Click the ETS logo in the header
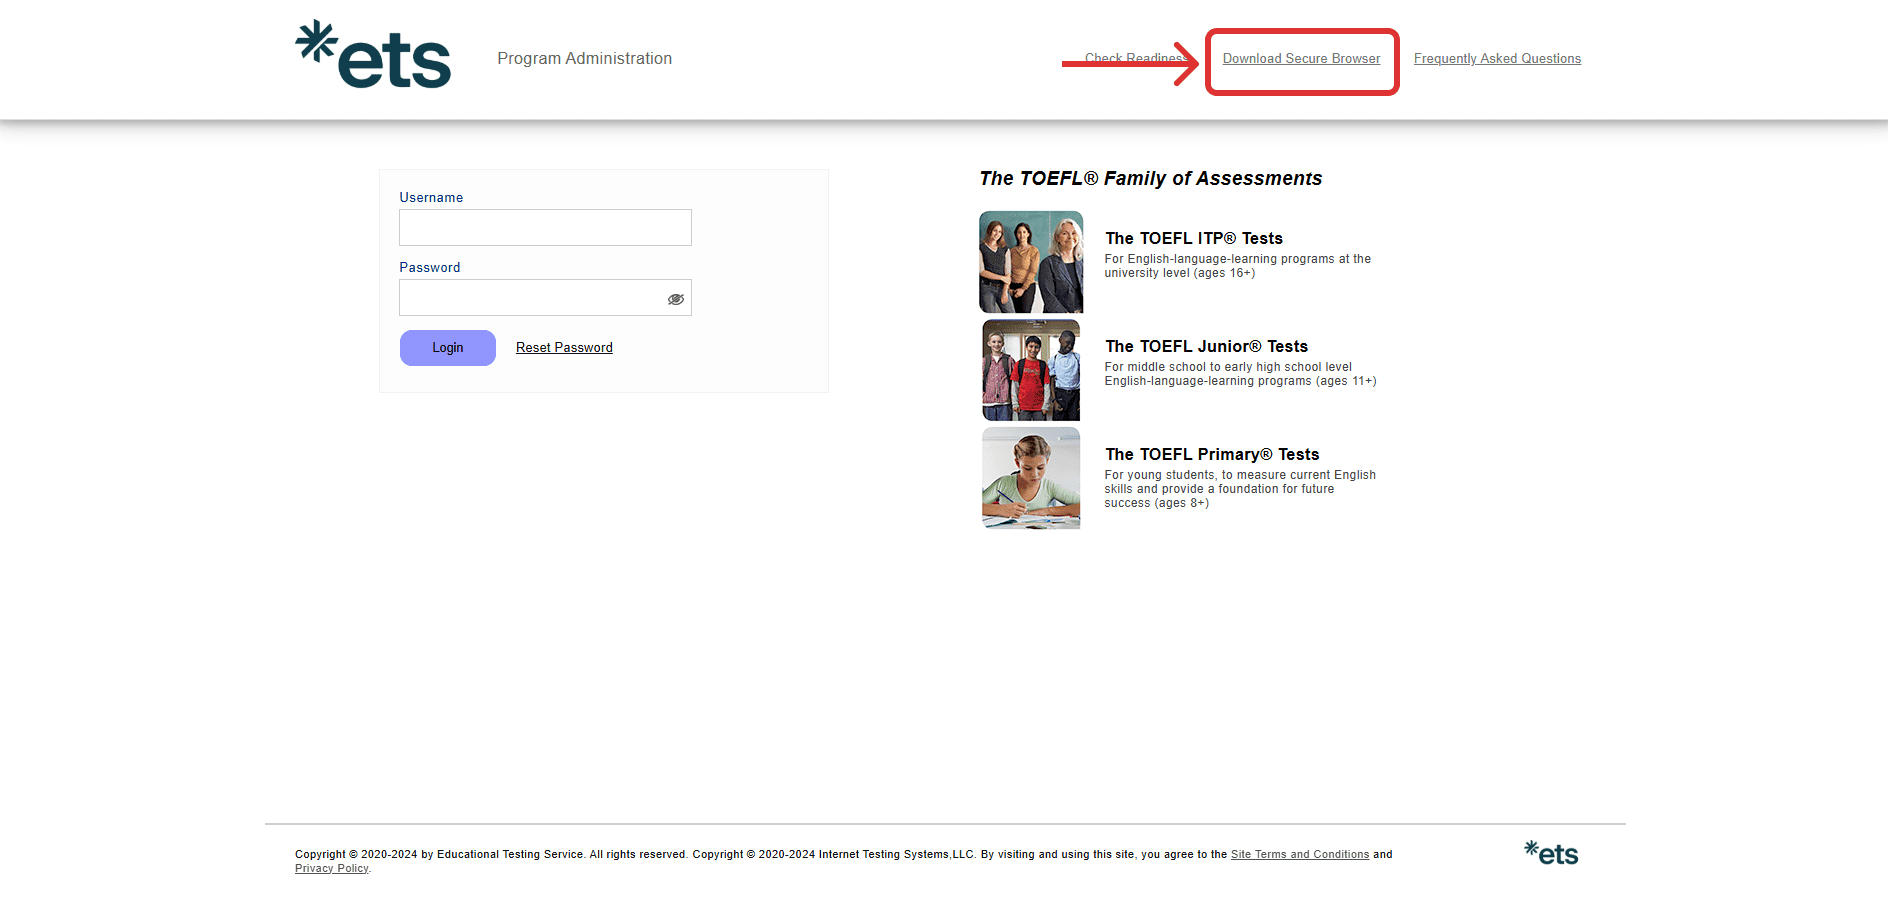The height and width of the screenshot is (911, 1888). point(373,55)
